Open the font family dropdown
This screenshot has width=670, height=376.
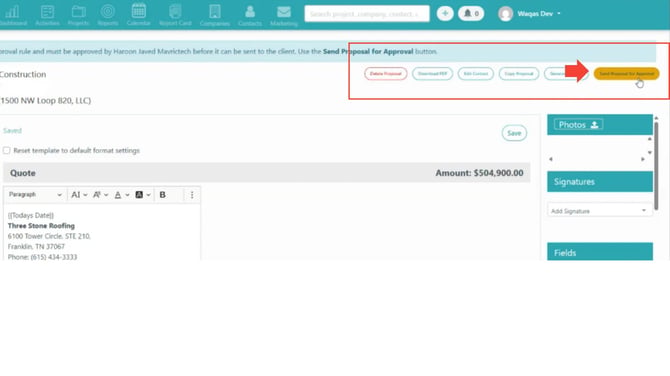[100, 195]
